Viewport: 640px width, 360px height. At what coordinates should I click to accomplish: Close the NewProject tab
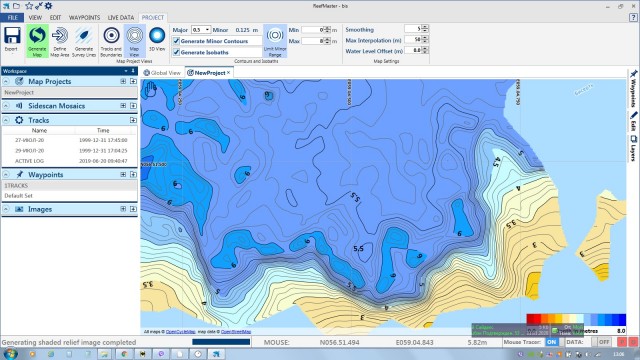[229, 72]
